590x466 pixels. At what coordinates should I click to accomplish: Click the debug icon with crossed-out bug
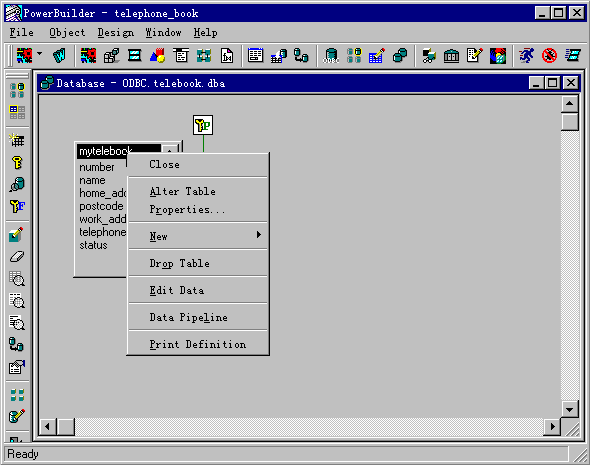click(549, 56)
